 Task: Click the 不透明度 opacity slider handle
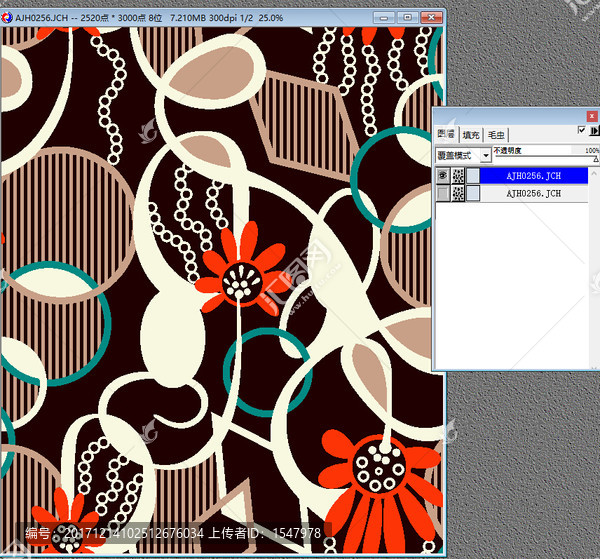tap(596, 159)
